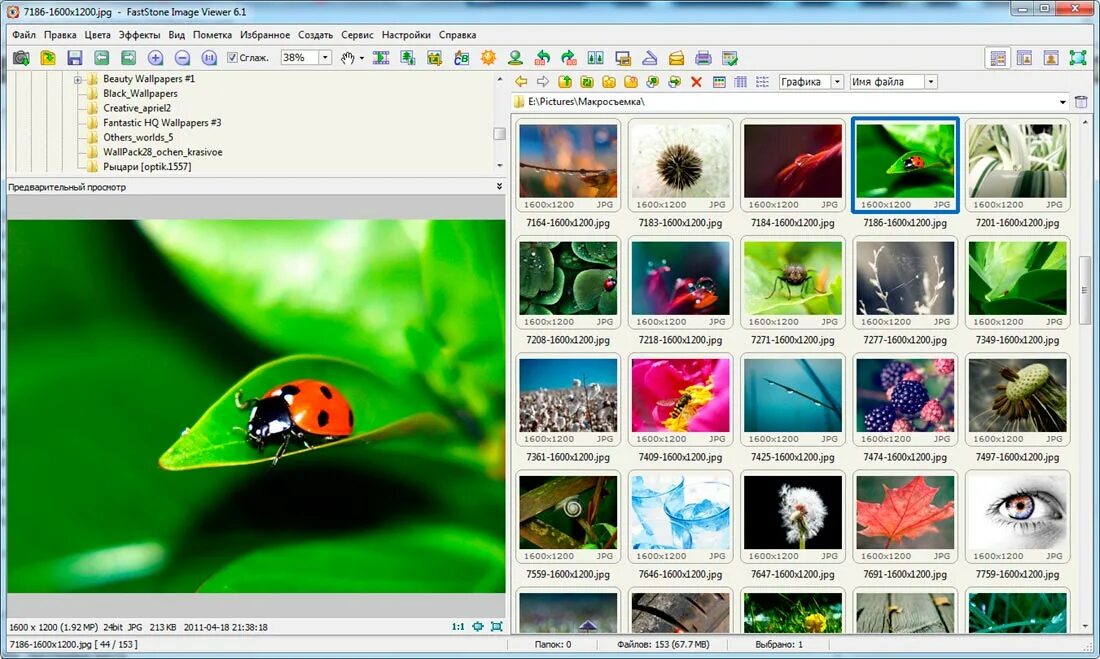1100x659 pixels.
Task: Open the Эффекты menu
Action: point(139,34)
